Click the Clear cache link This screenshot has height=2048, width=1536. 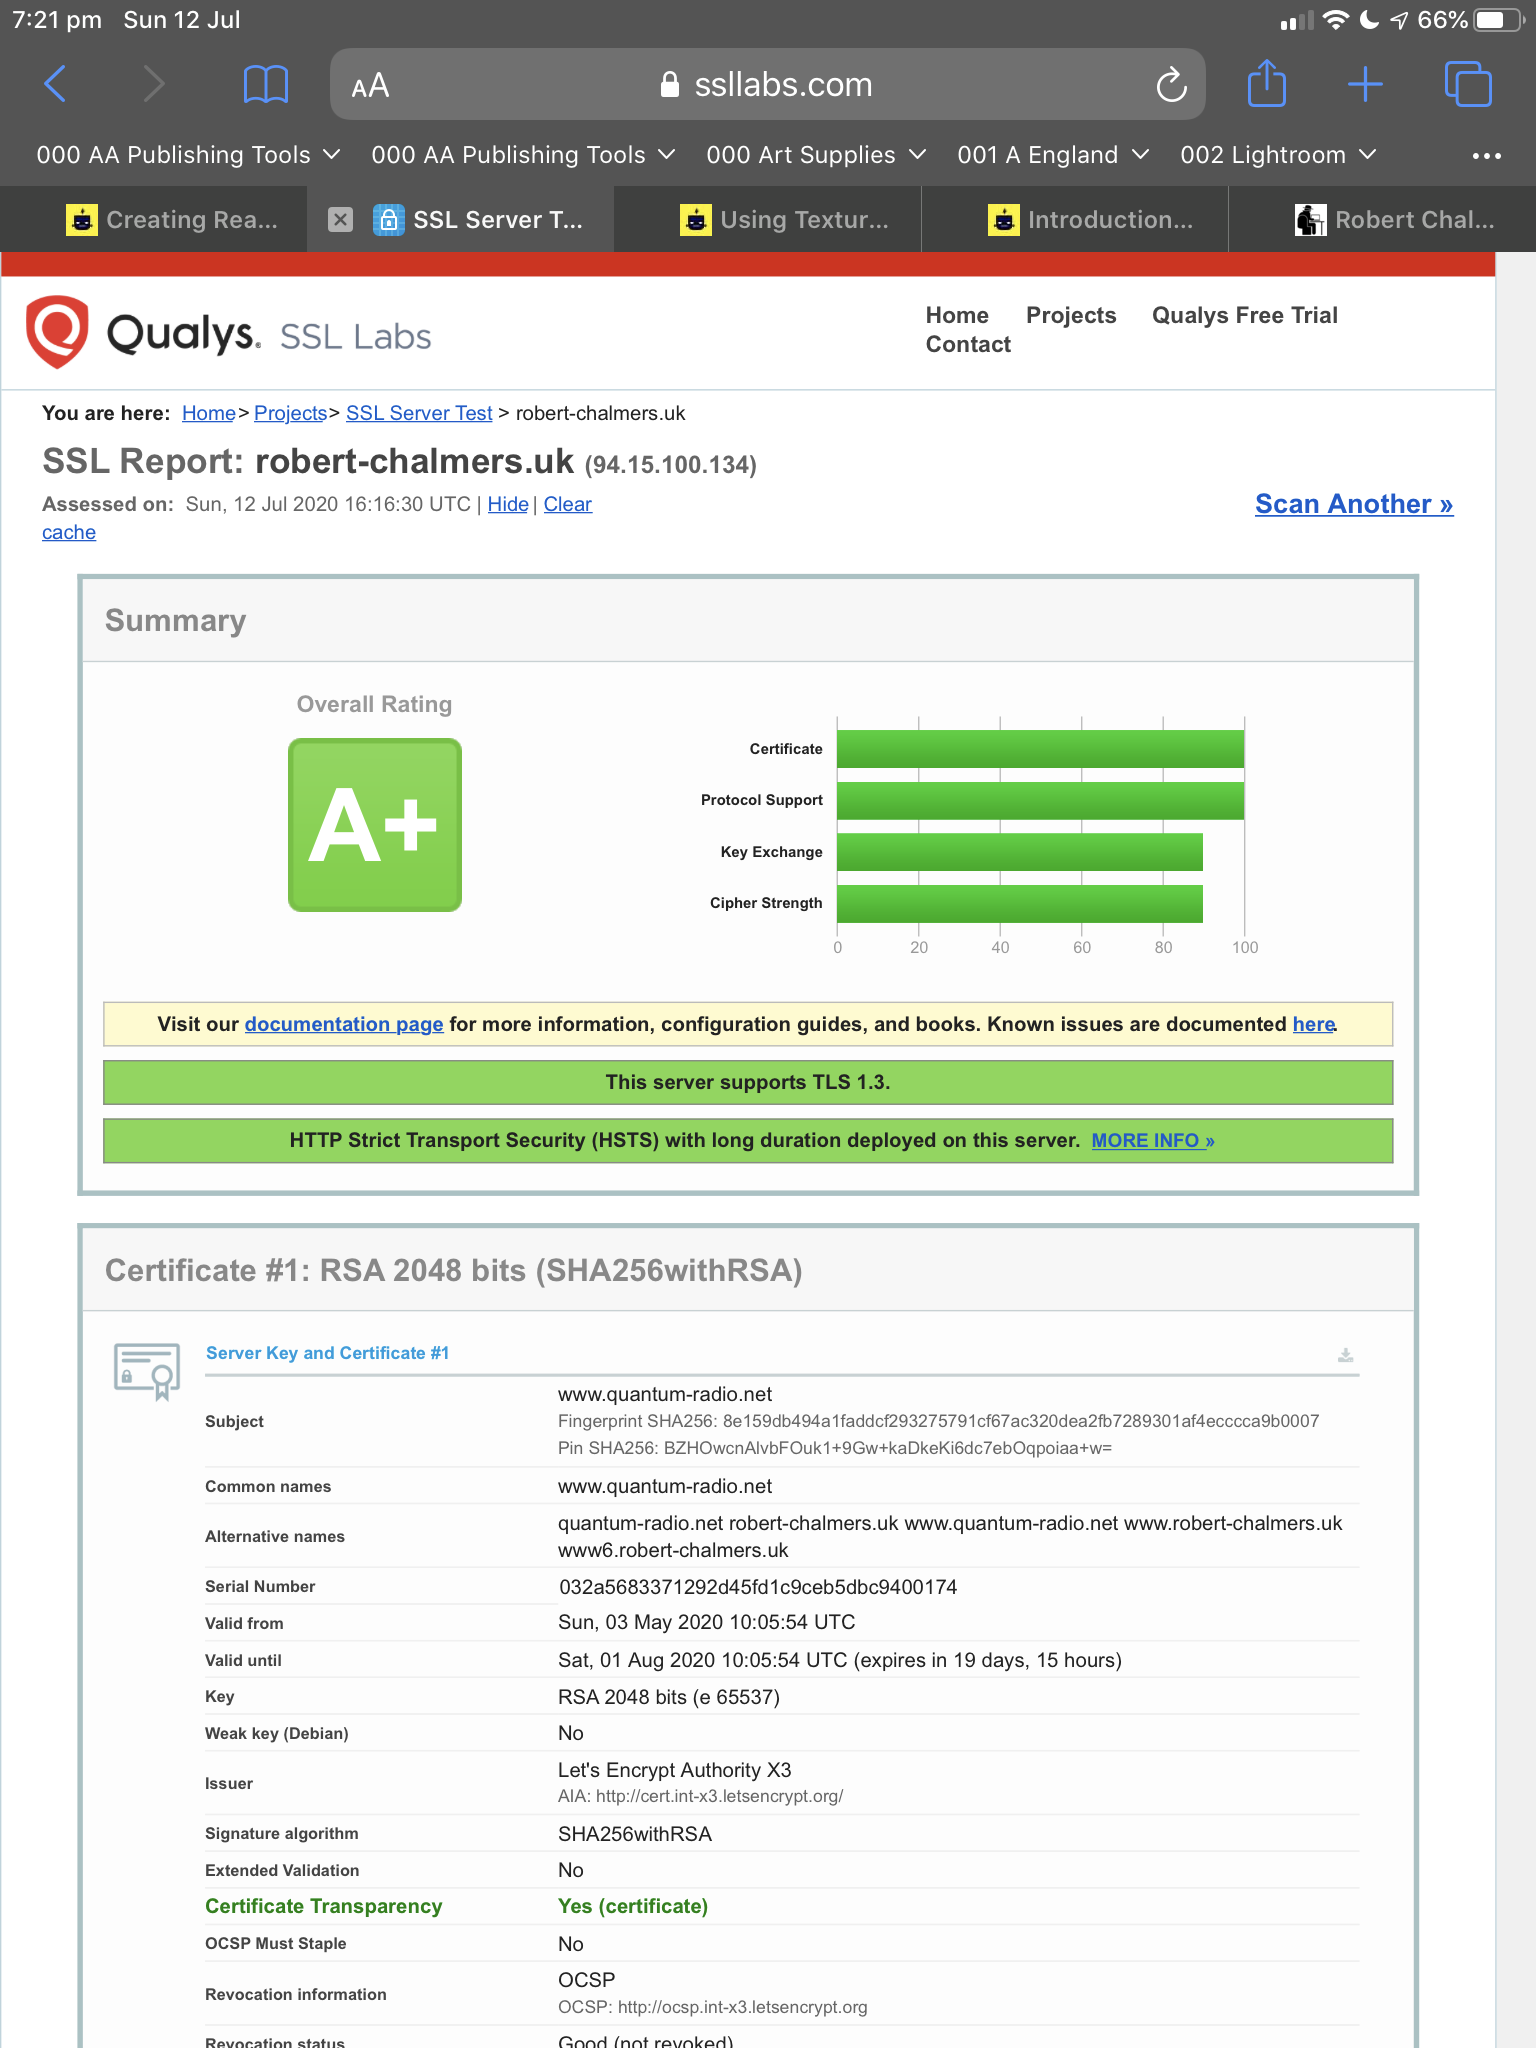568,504
